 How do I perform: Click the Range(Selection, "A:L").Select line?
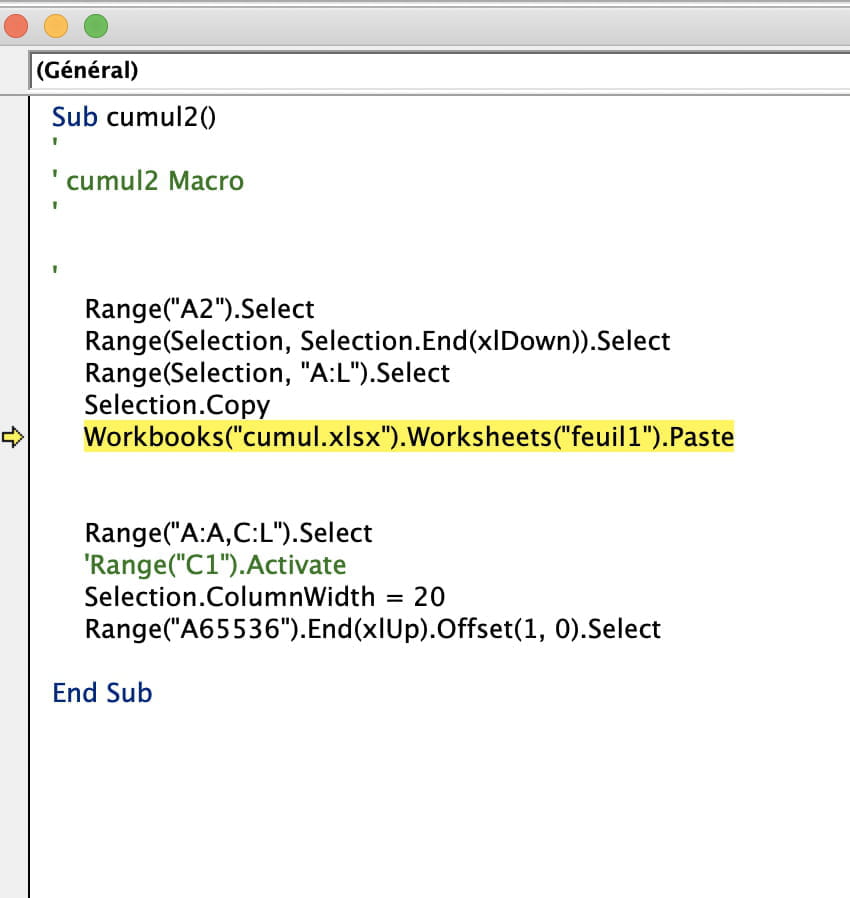[x=267, y=373]
